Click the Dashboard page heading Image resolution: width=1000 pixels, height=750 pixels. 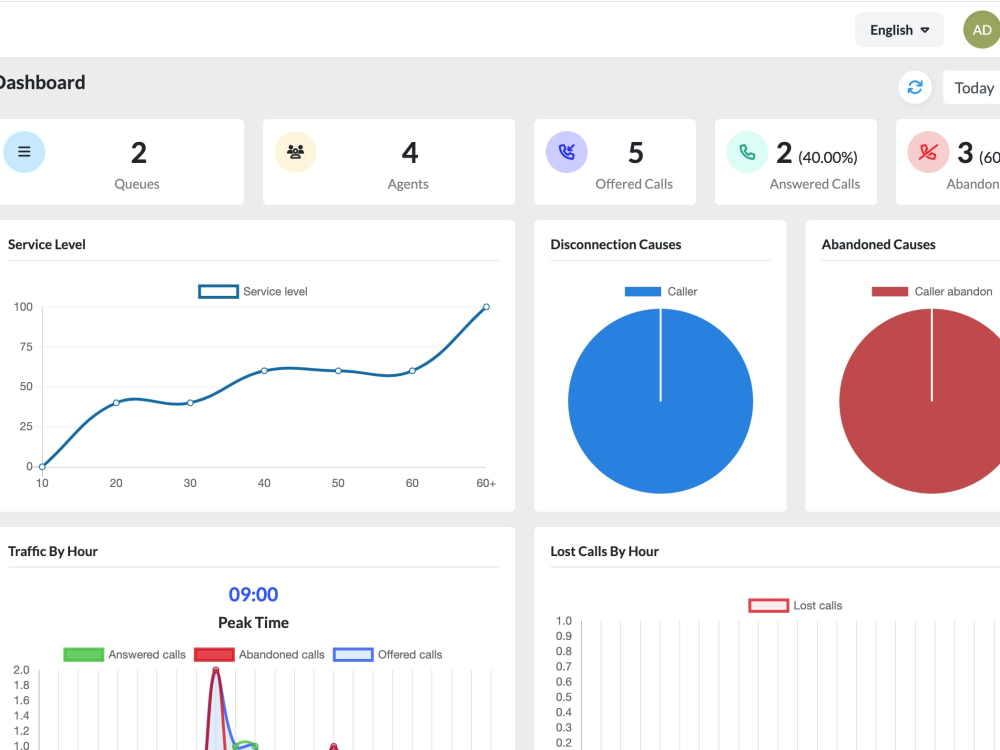click(41, 82)
